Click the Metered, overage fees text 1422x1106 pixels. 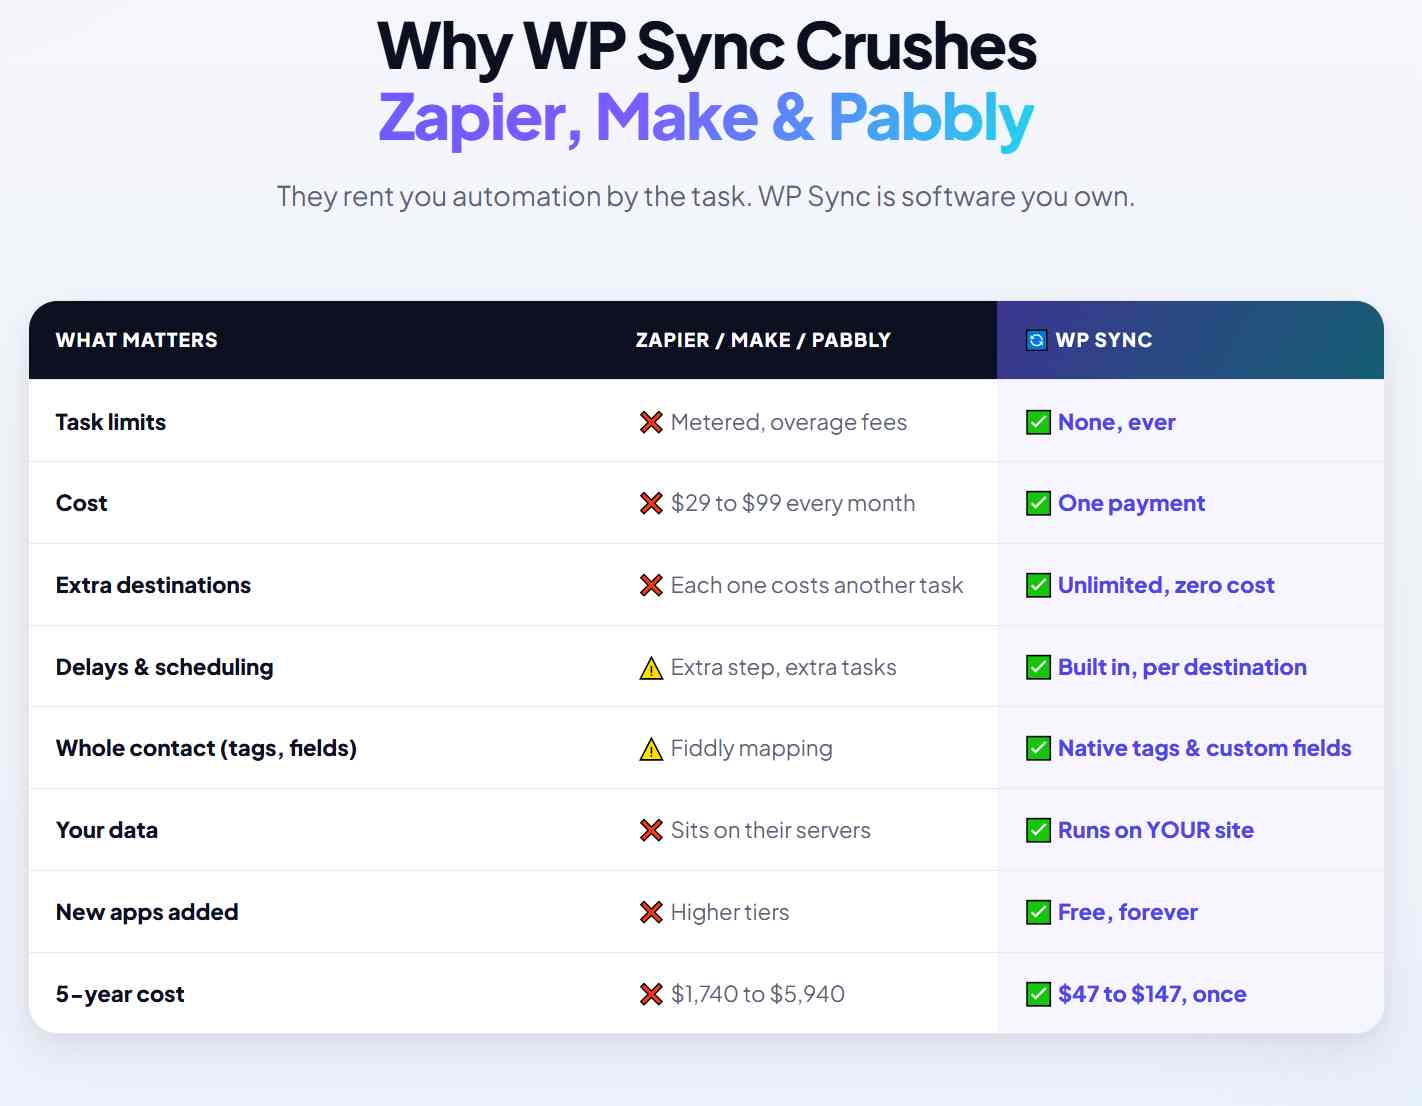click(789, 422)
